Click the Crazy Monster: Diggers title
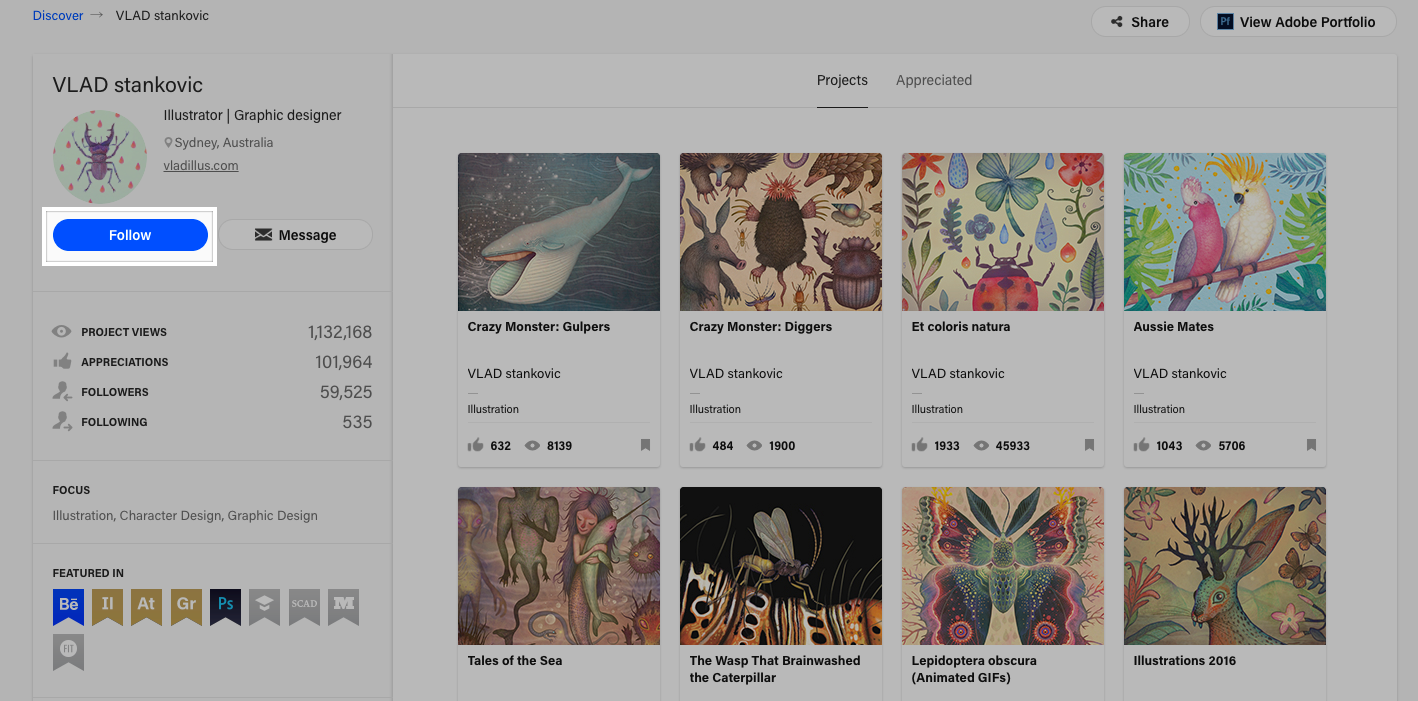This screenshot has height=701, width=1418. tap(761, 327)
